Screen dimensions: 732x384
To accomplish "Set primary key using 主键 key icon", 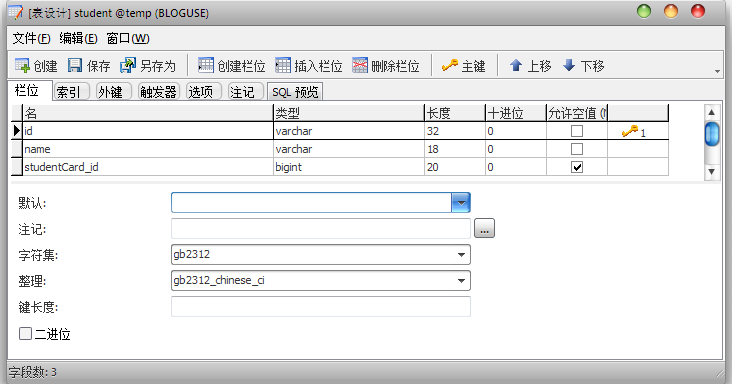I will 450,65.
